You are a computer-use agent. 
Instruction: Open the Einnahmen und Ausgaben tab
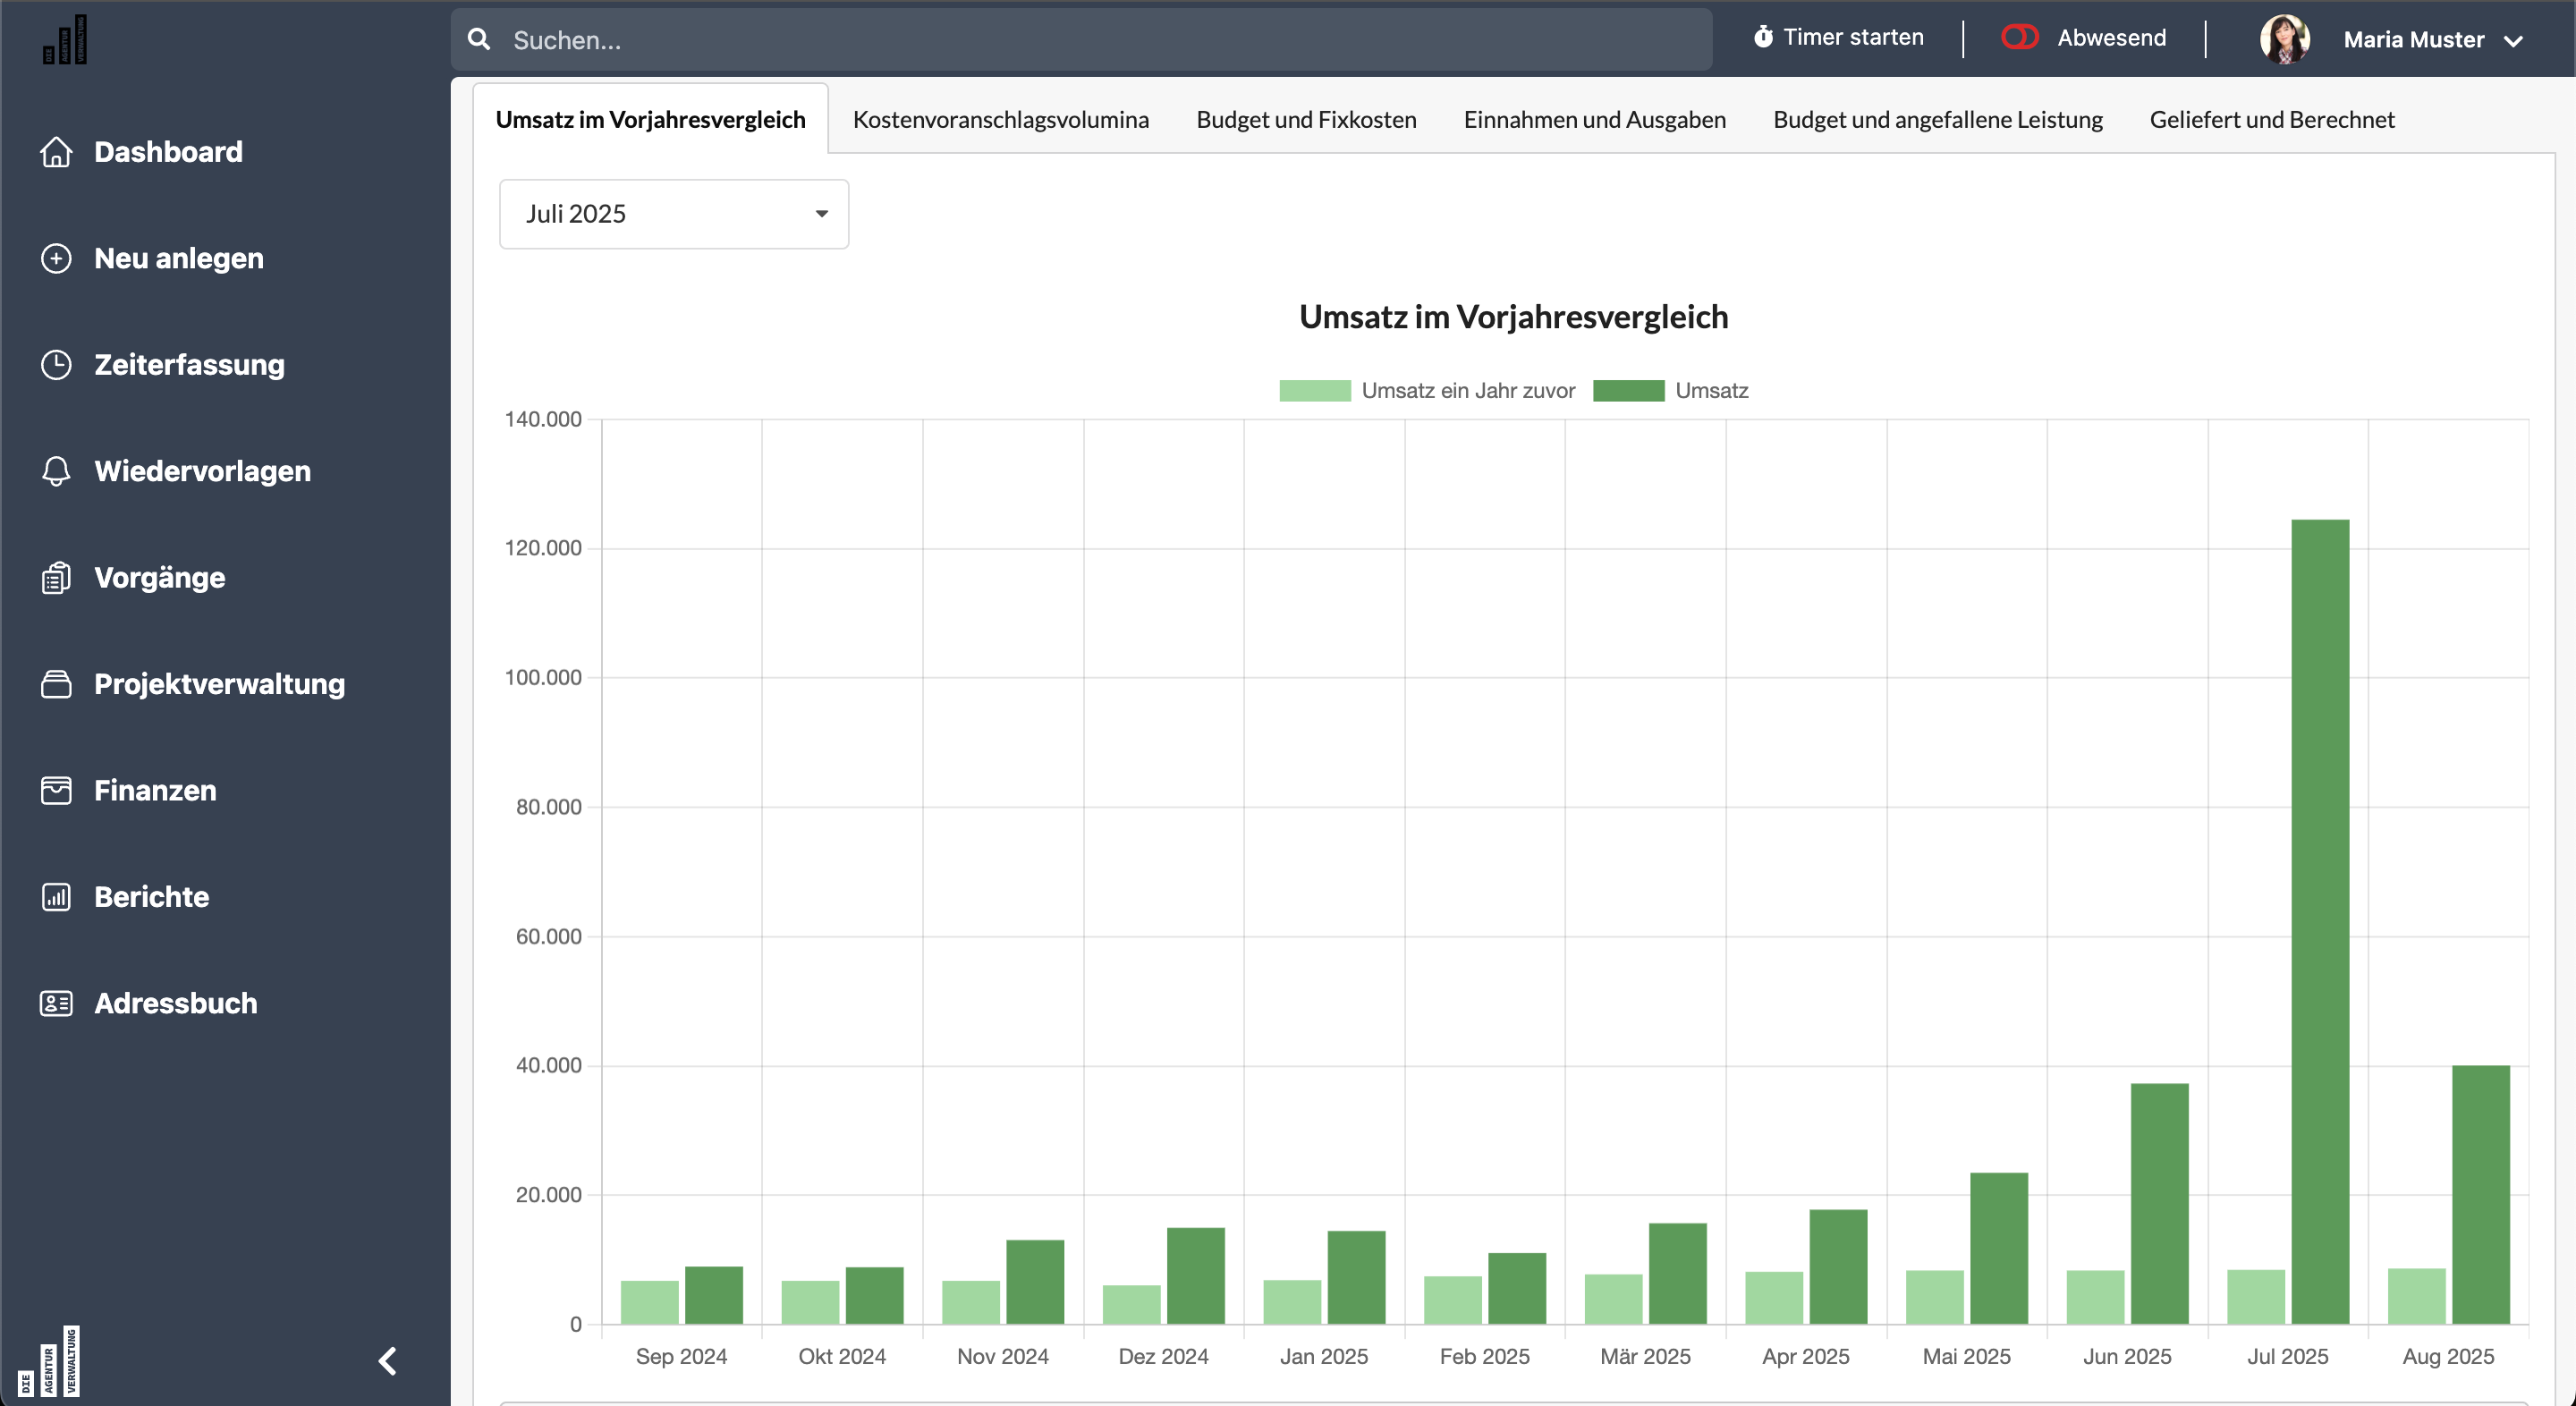tap(1594, 120)
